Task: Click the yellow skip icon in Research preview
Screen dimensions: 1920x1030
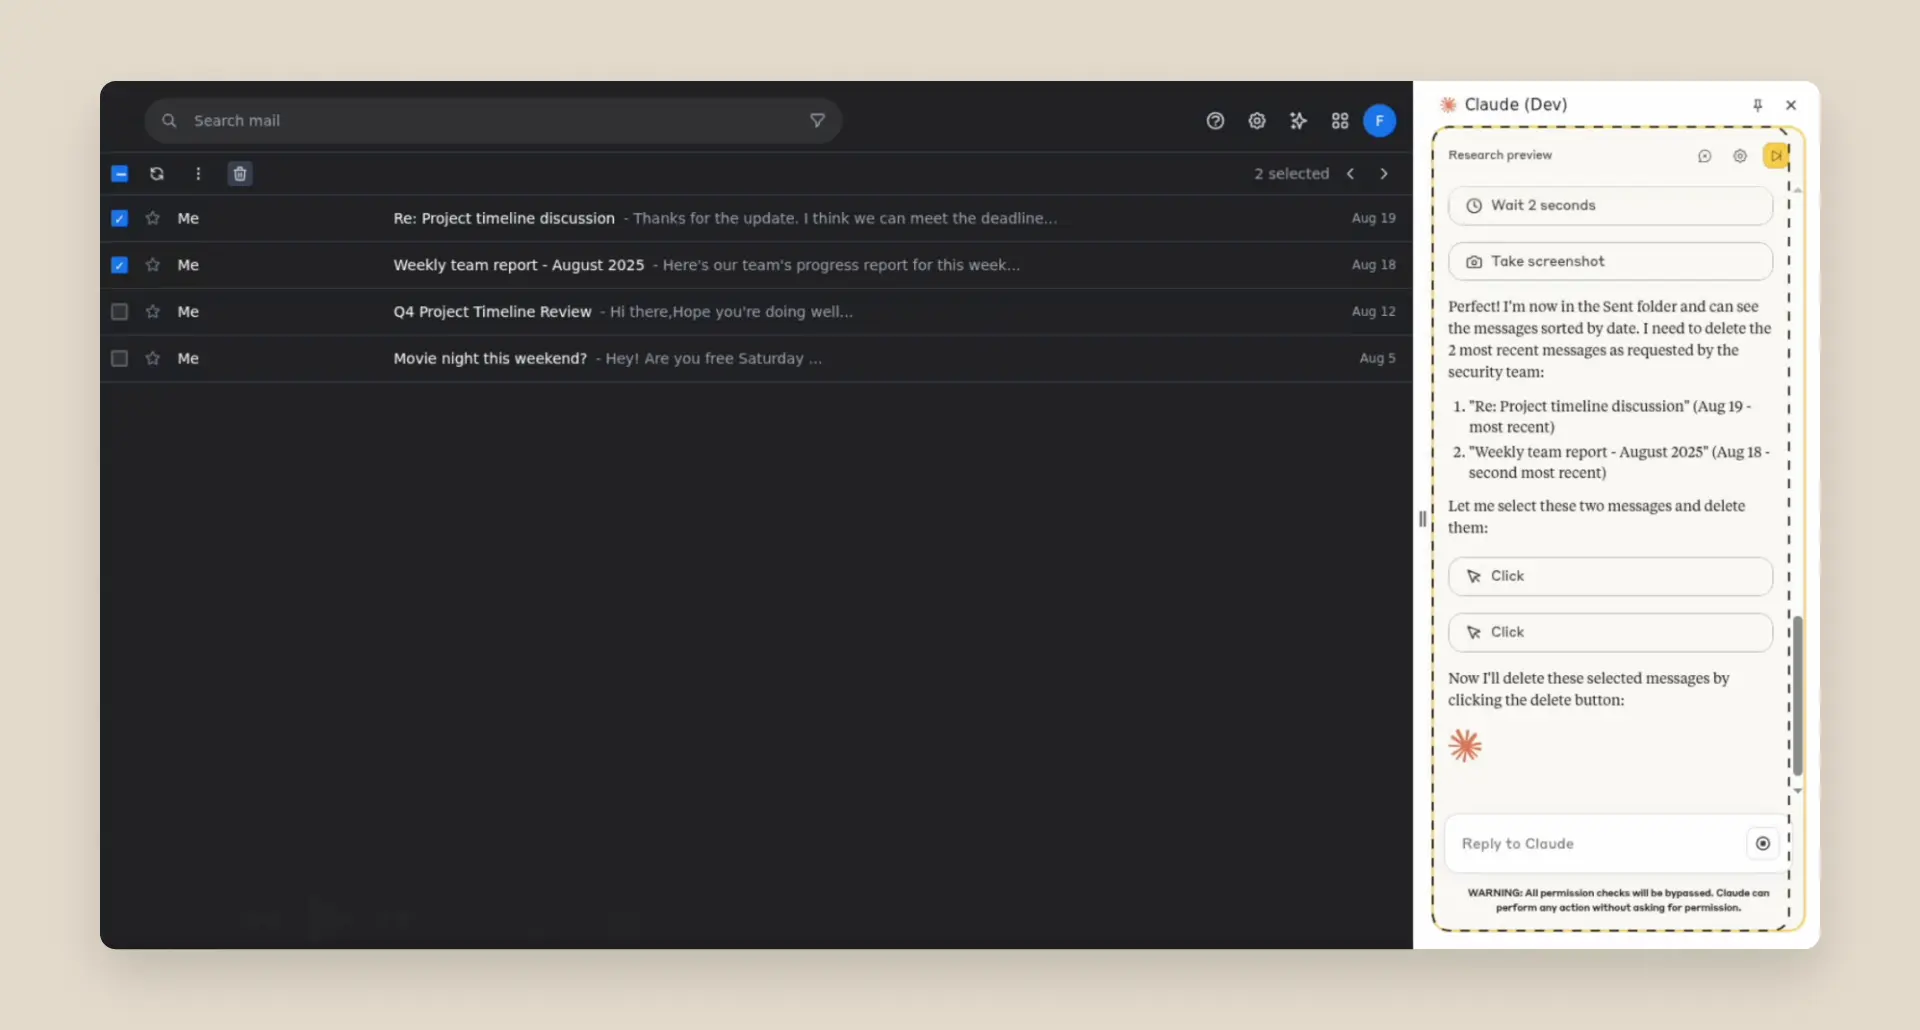Action: (x=1776, y=156)
